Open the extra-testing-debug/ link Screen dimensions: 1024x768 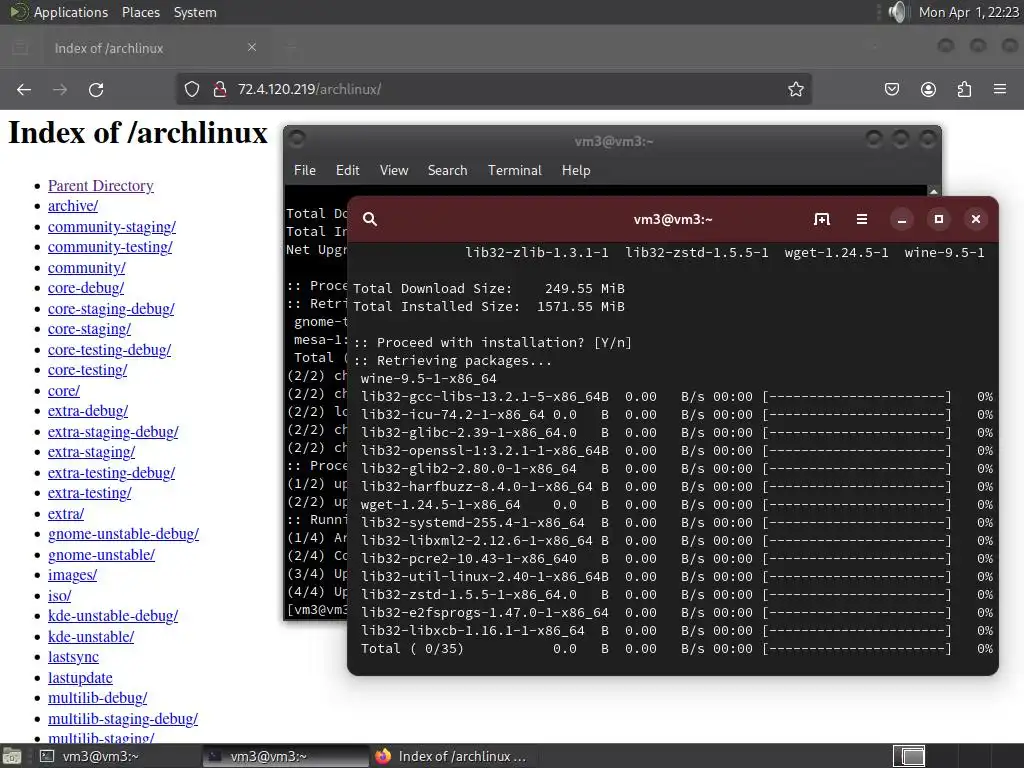coord(111,473)
